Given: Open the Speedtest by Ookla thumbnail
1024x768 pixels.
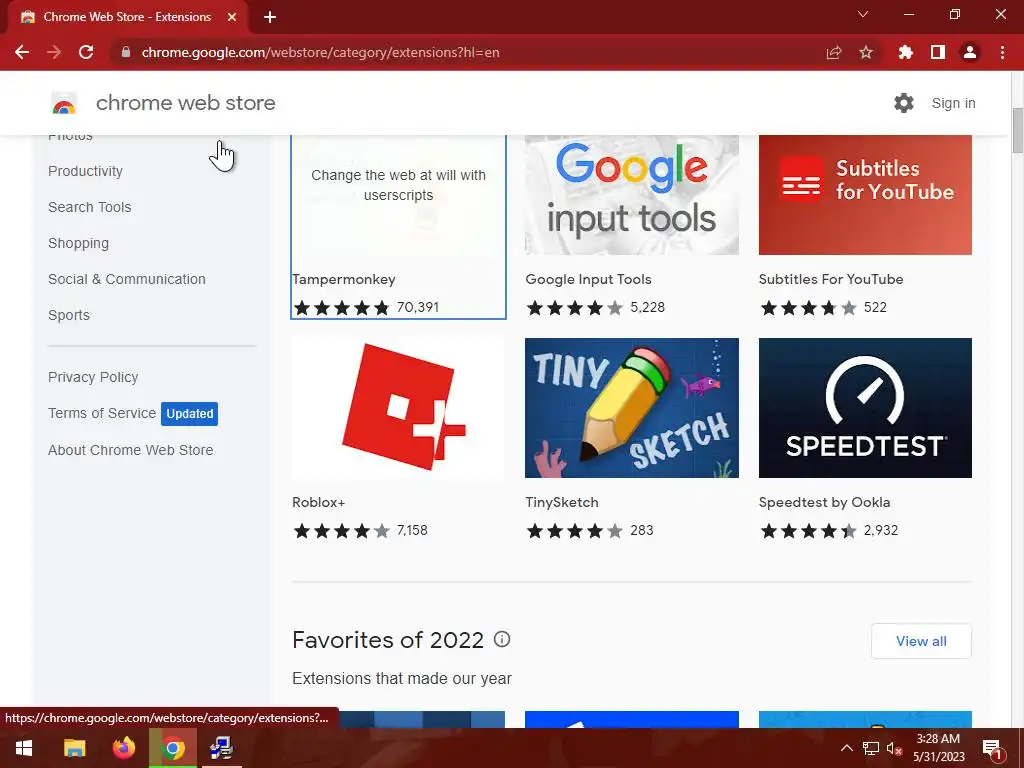Looking at the screenshot, I should click(865, 408).
